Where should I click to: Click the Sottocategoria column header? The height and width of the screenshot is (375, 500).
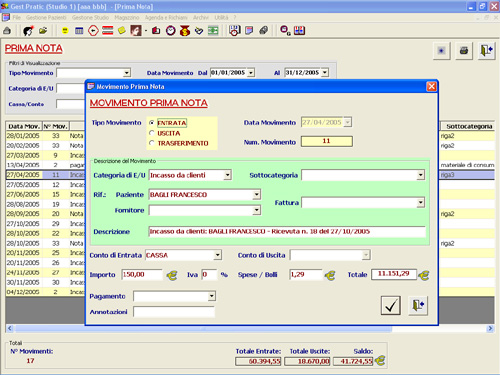[x=469, y=126]
